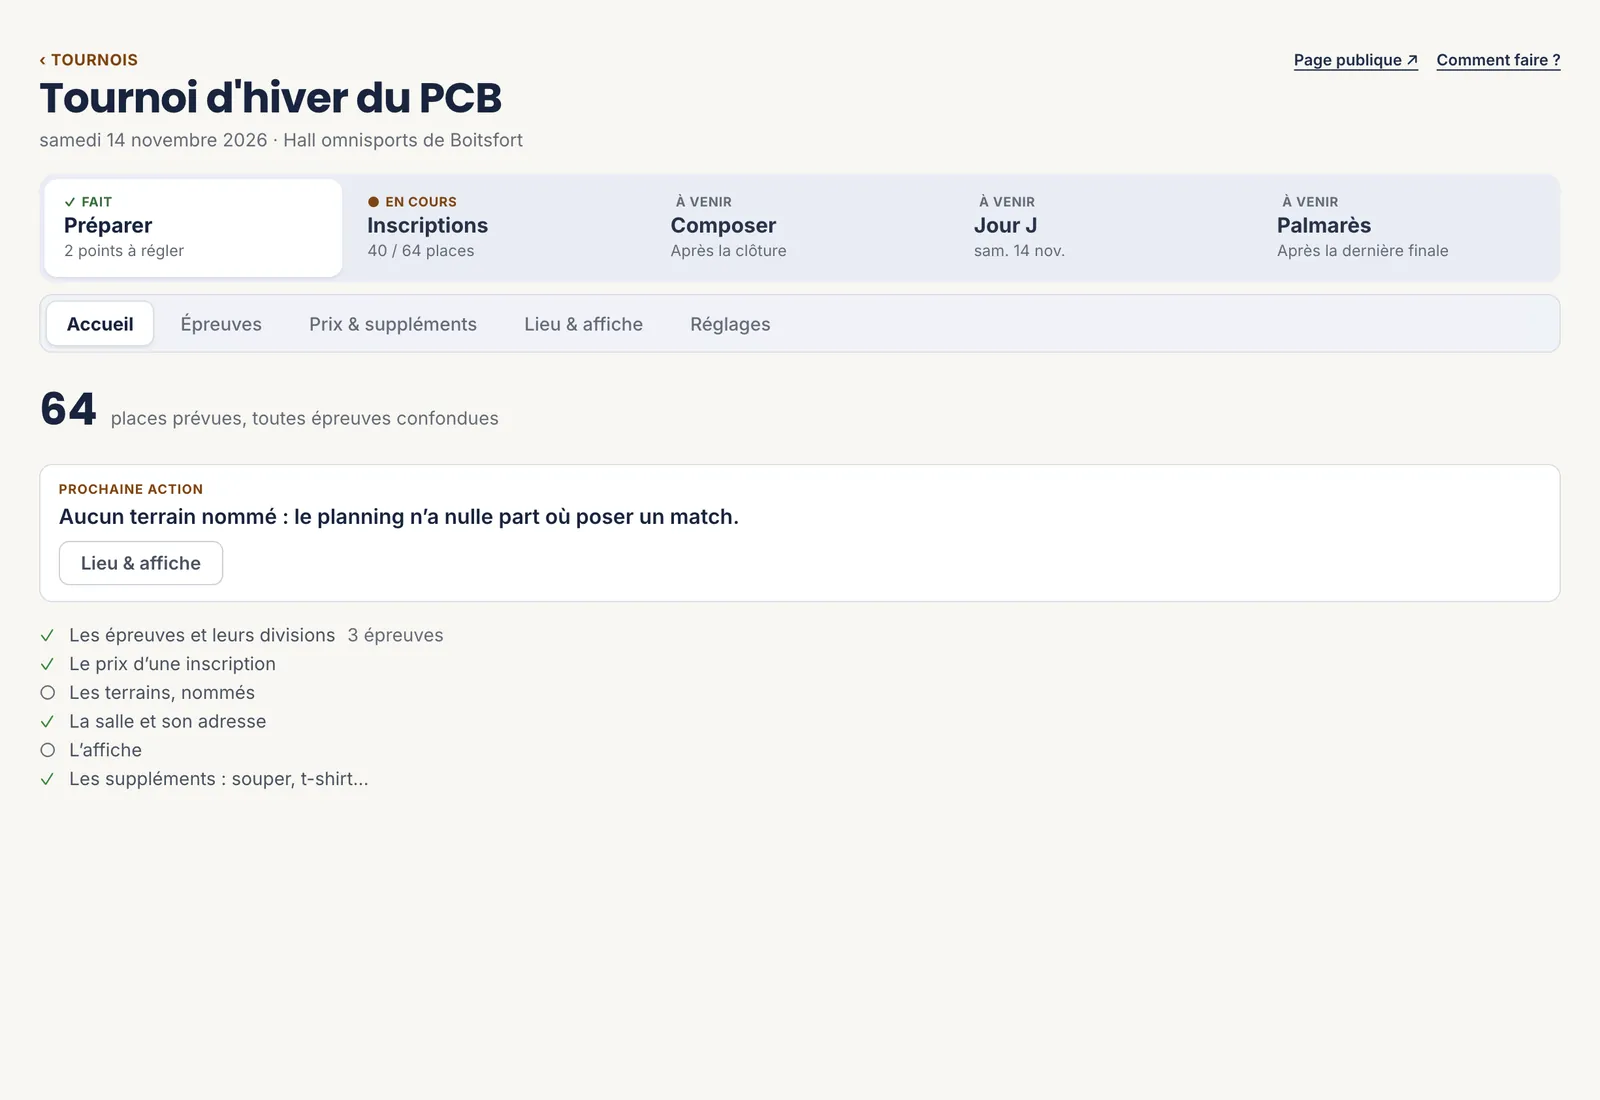
Task: Click the Les épreuves et leurs divisions item
Action: 202,635
